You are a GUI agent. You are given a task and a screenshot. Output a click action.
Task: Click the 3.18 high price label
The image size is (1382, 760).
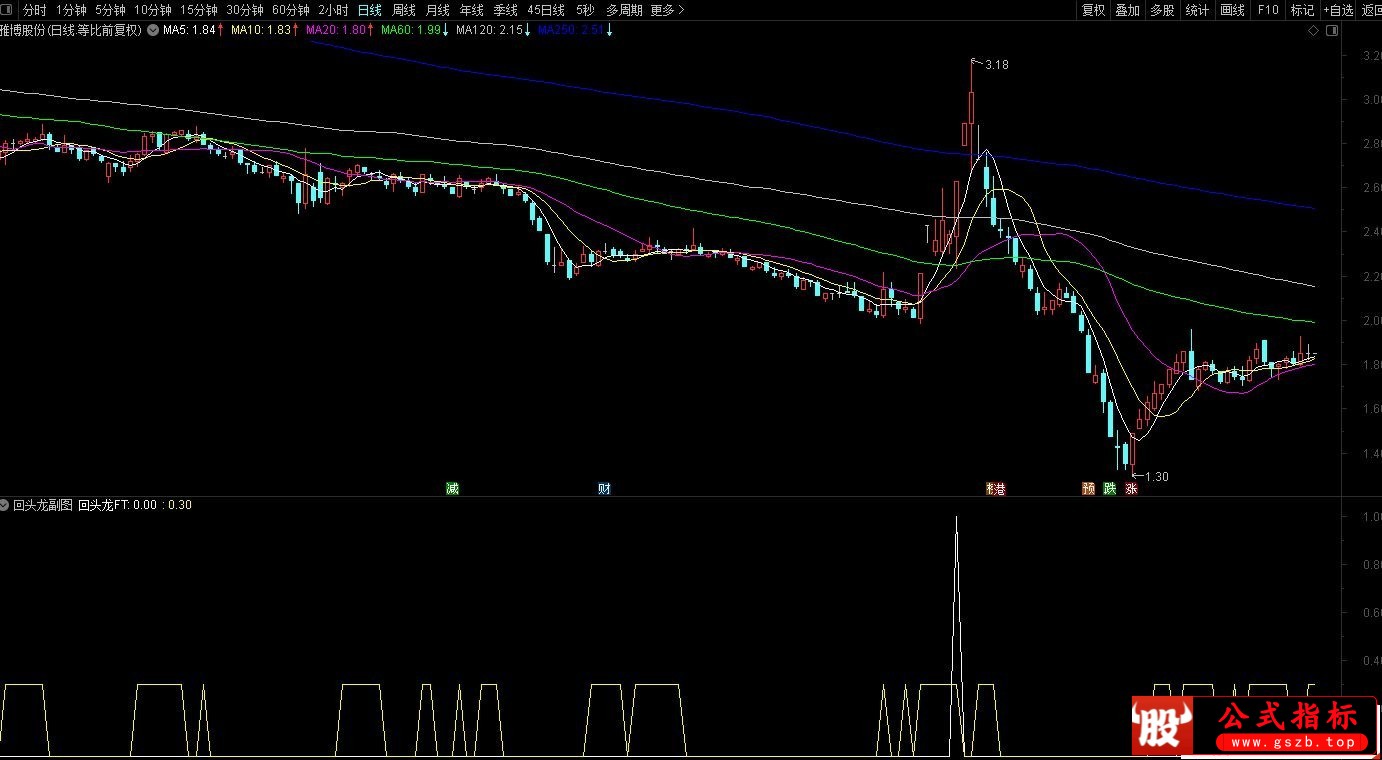[996, 65]
